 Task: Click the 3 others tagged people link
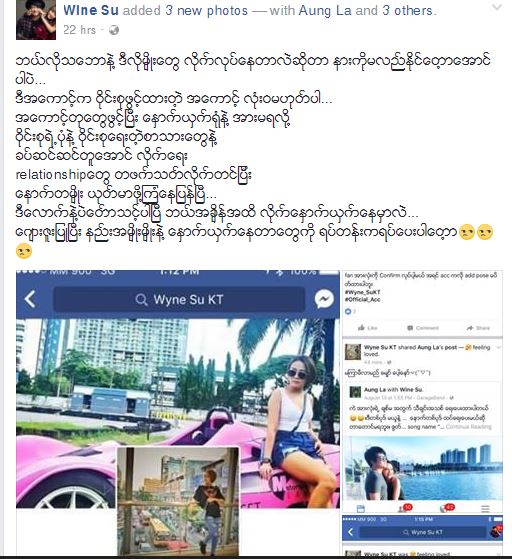pyautogui.click(x=407, y=10)
